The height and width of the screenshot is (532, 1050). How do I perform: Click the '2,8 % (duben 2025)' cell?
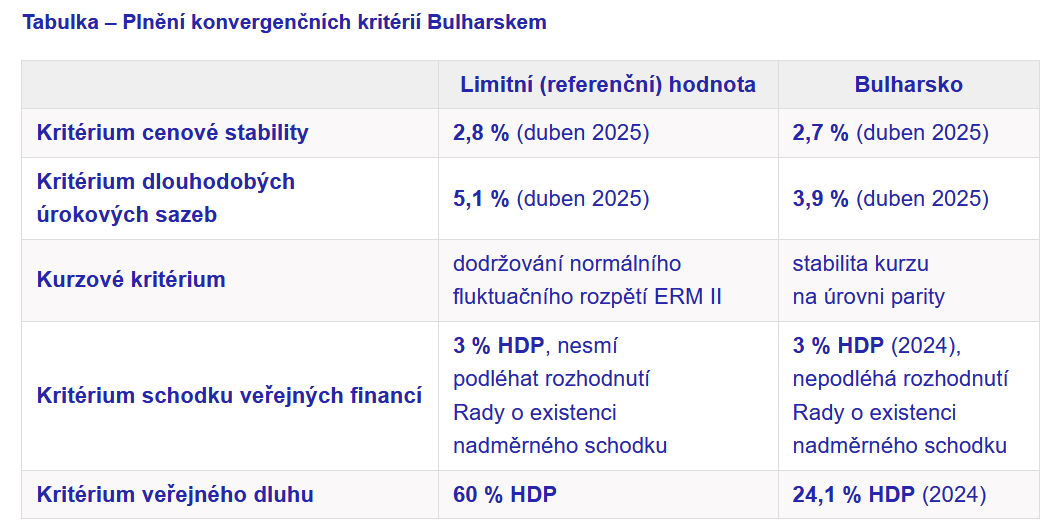pyautogui.click(x=608, y=133)
